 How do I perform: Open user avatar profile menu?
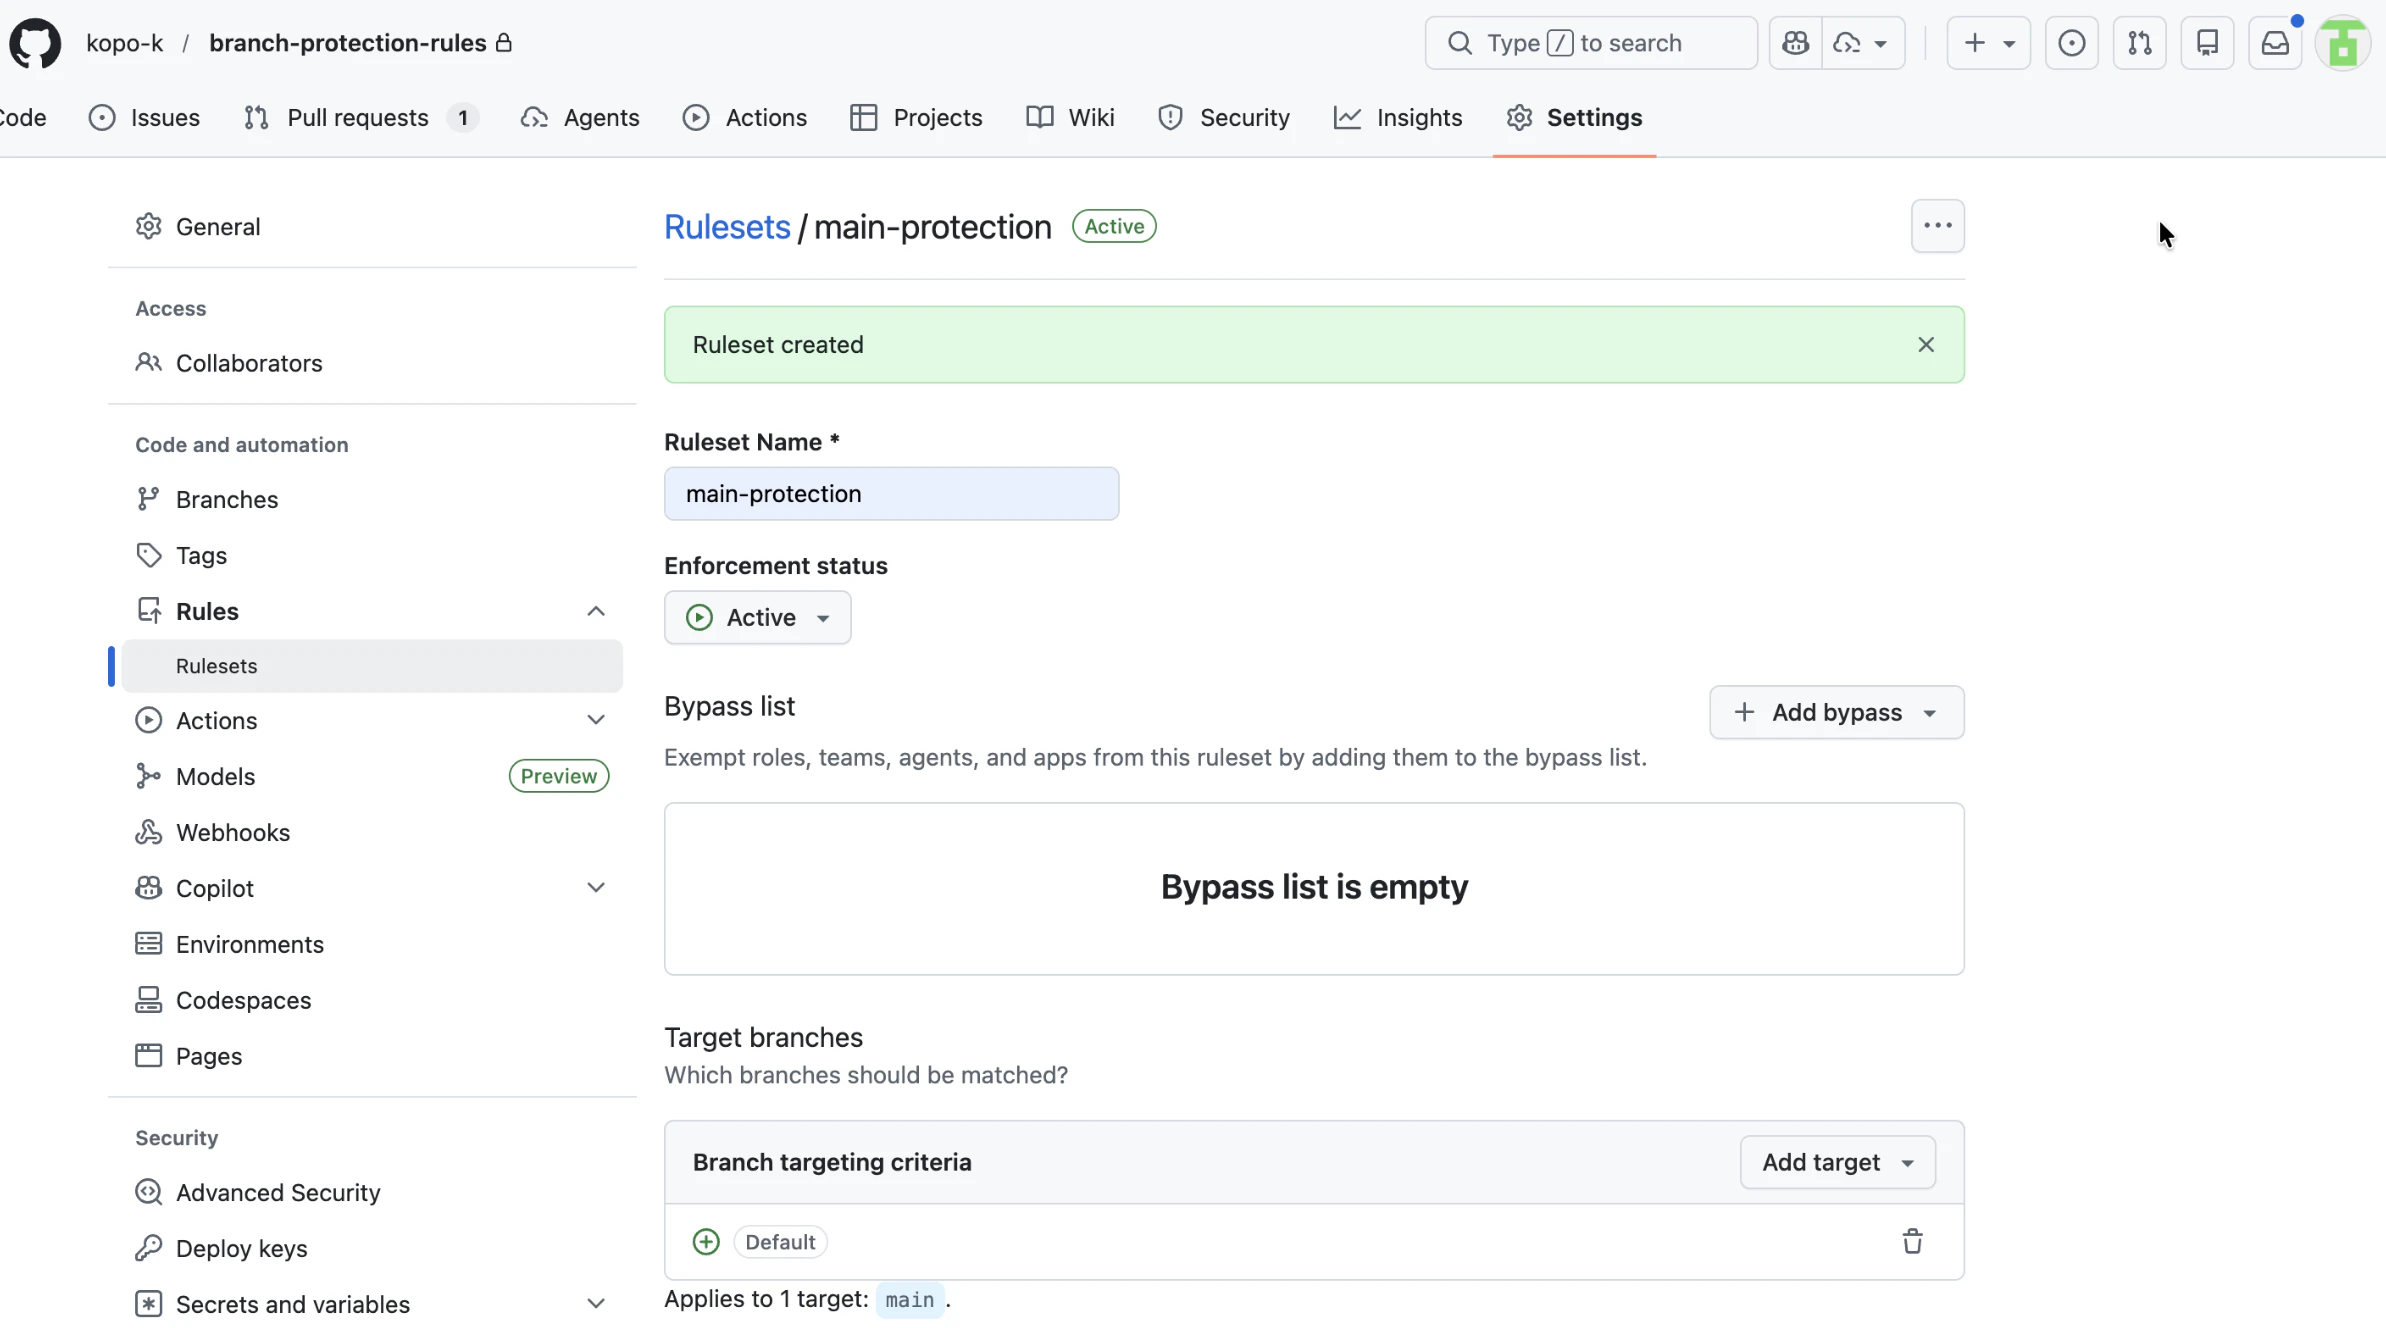click(2343, 43)
